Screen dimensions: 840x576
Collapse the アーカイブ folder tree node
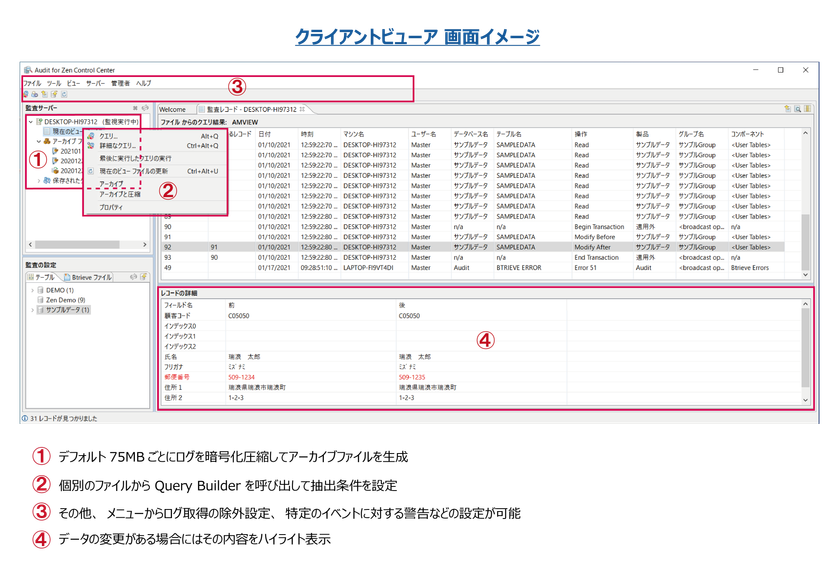38,142
